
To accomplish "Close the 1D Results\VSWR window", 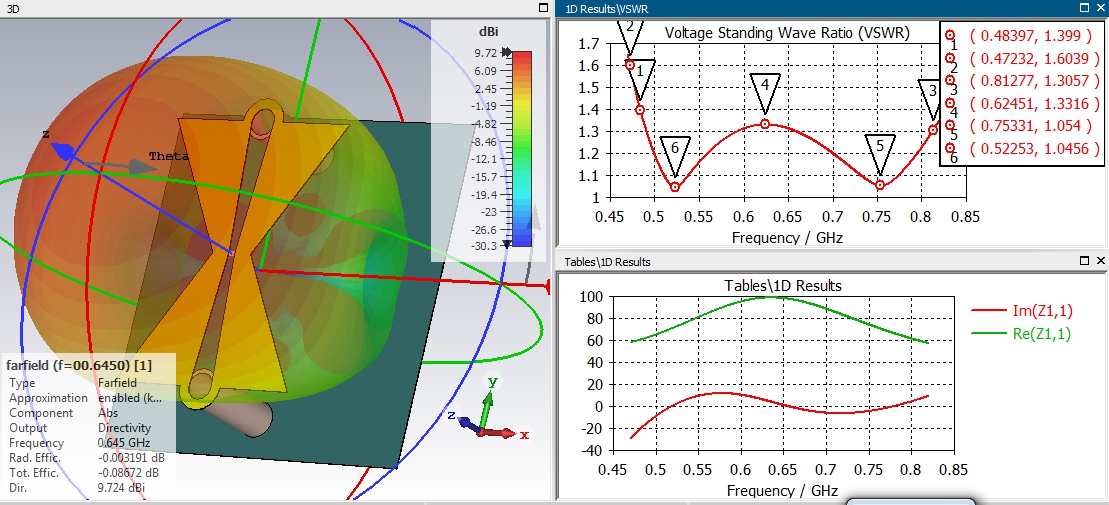I will (1101, 8).
